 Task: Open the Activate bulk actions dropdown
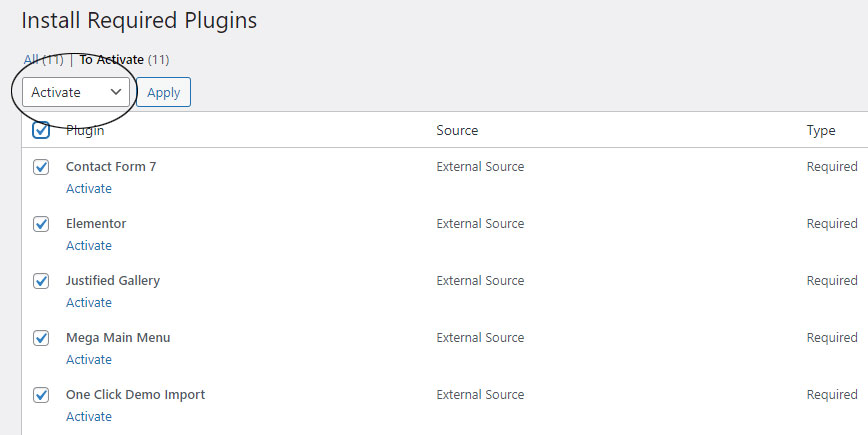pyautogui.click(x=76, y=92)
